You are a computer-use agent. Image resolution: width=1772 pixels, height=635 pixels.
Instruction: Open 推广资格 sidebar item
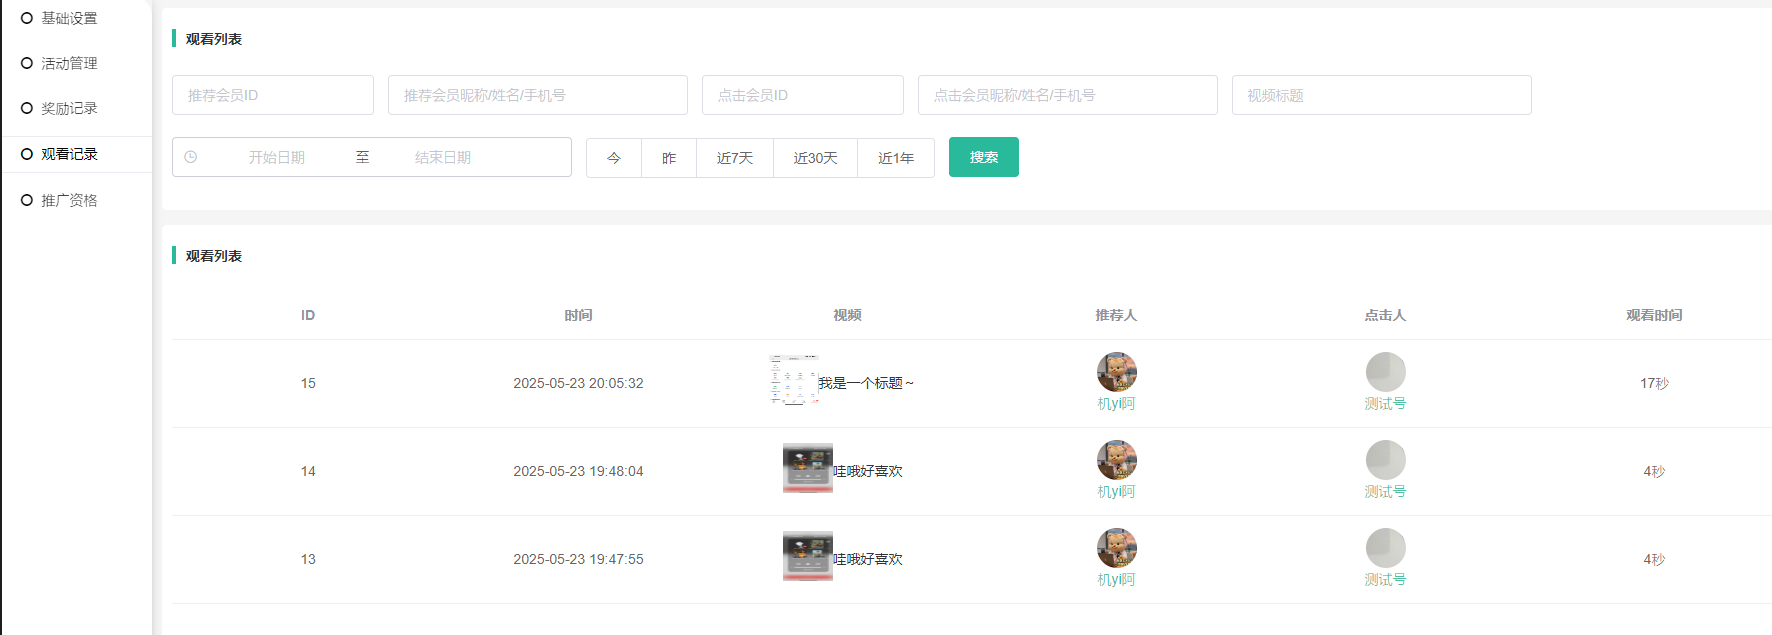click(x=69, y=200)
